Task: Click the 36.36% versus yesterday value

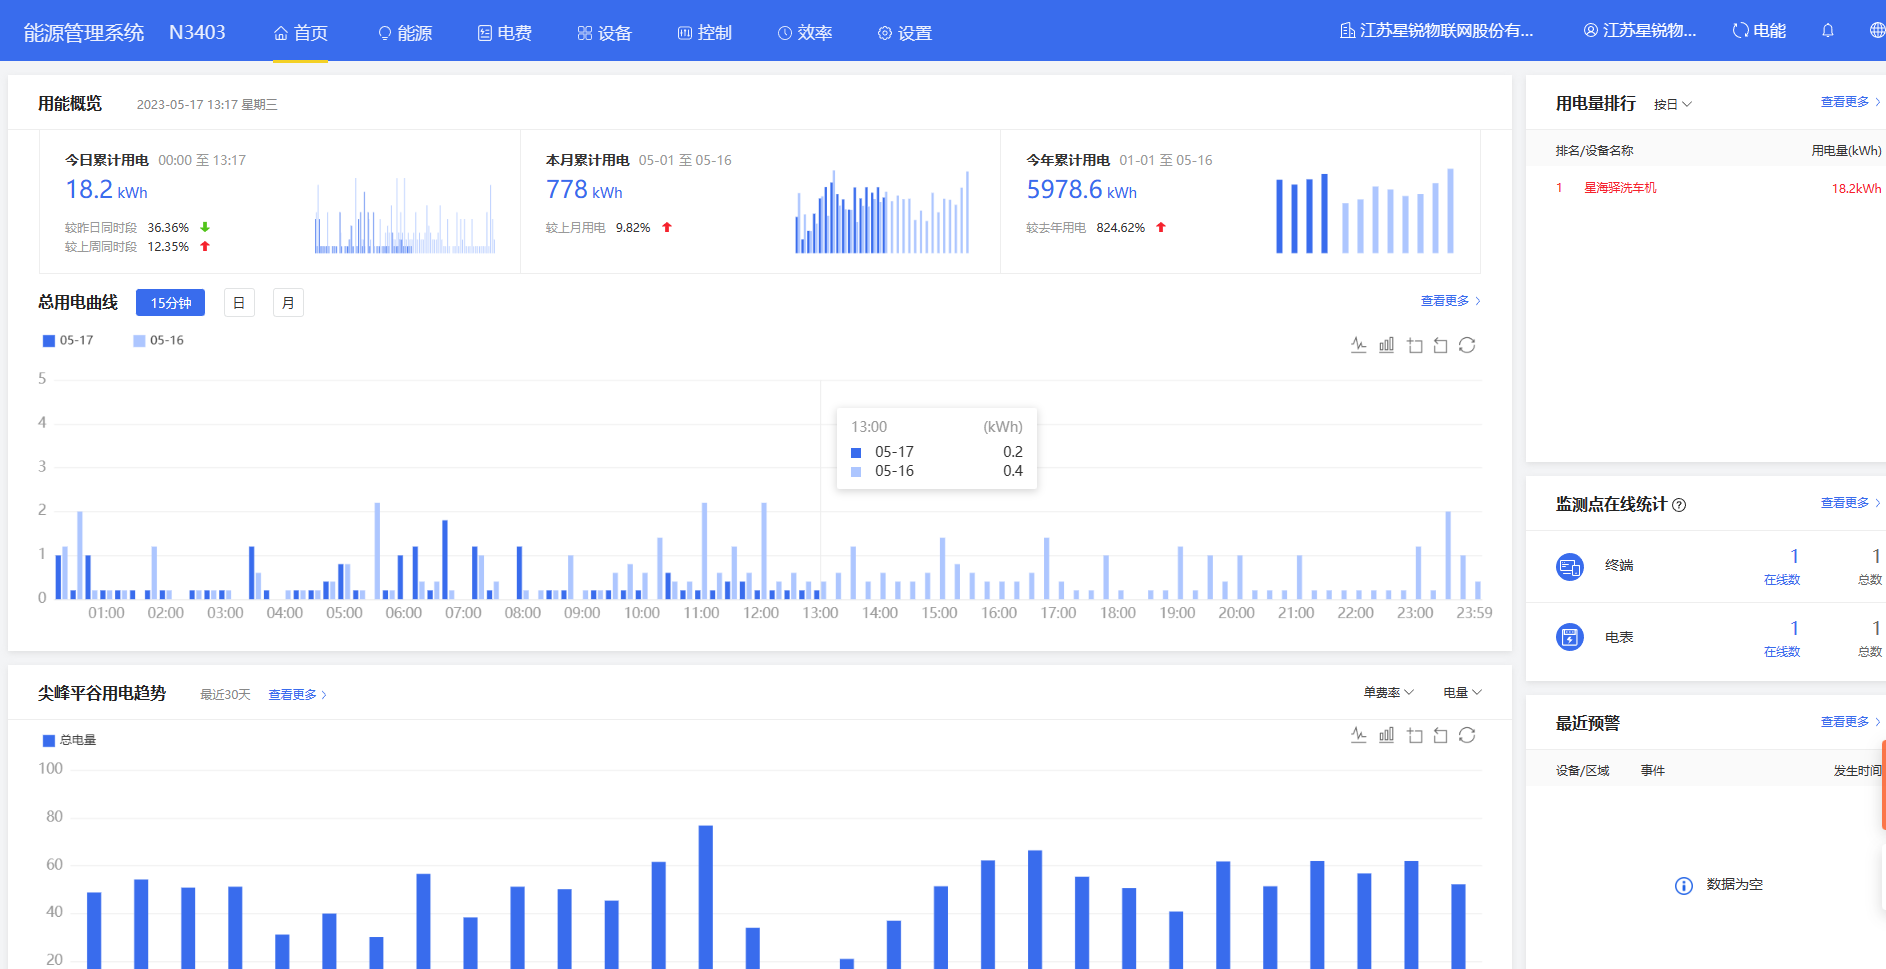Action: [x=168, y=228]
